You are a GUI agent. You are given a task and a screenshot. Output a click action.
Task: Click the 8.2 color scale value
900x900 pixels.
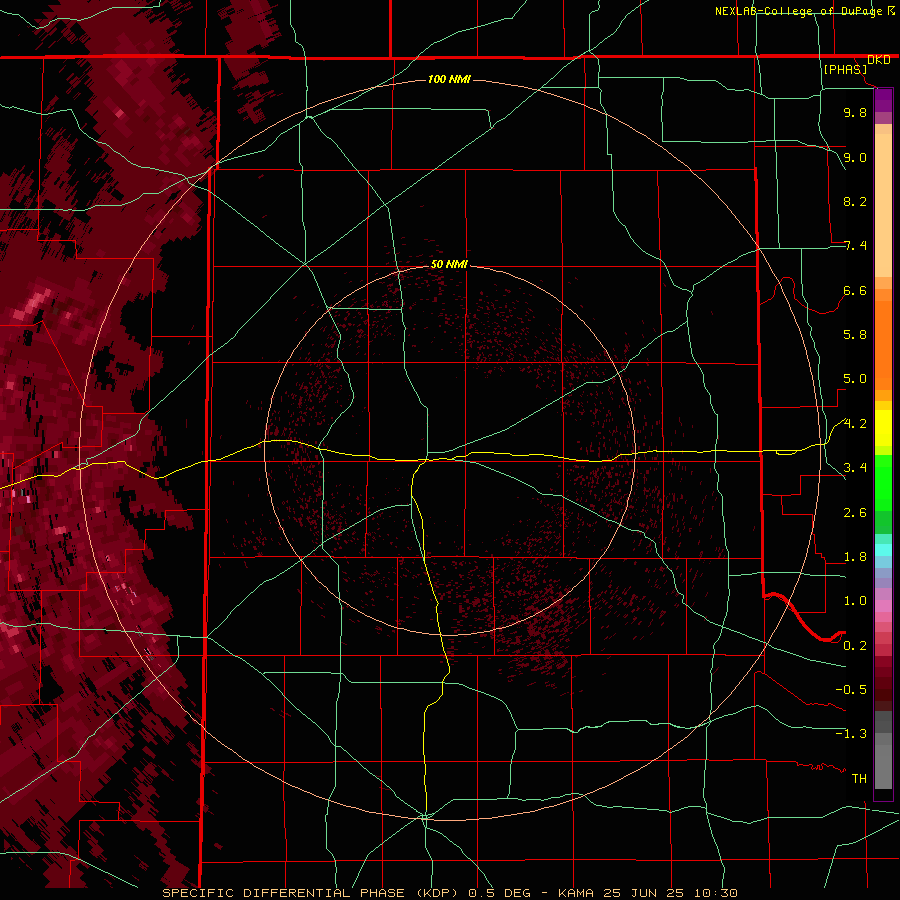(x=855, y=201)
